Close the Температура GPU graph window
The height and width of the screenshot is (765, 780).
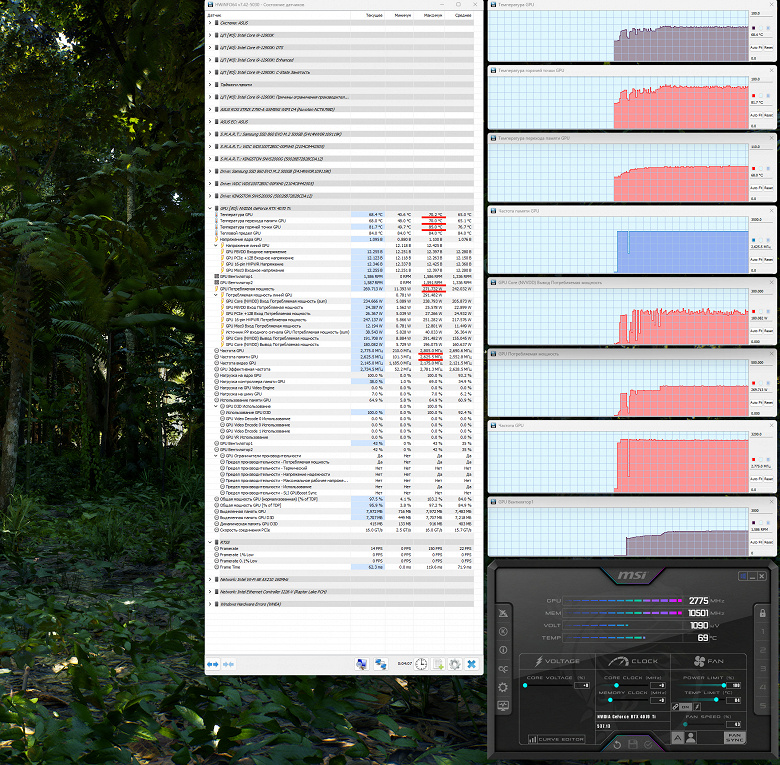pyautogui.click(x=772, y=4)
